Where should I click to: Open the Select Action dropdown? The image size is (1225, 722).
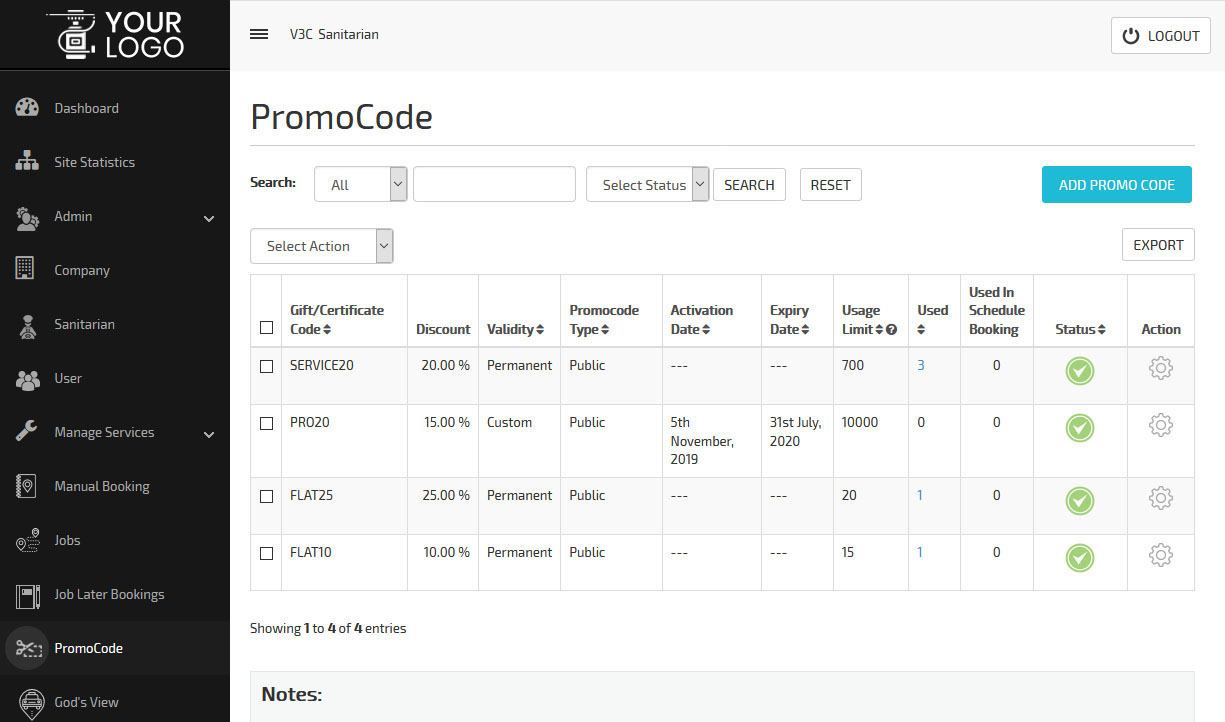[x=322, y=246]
